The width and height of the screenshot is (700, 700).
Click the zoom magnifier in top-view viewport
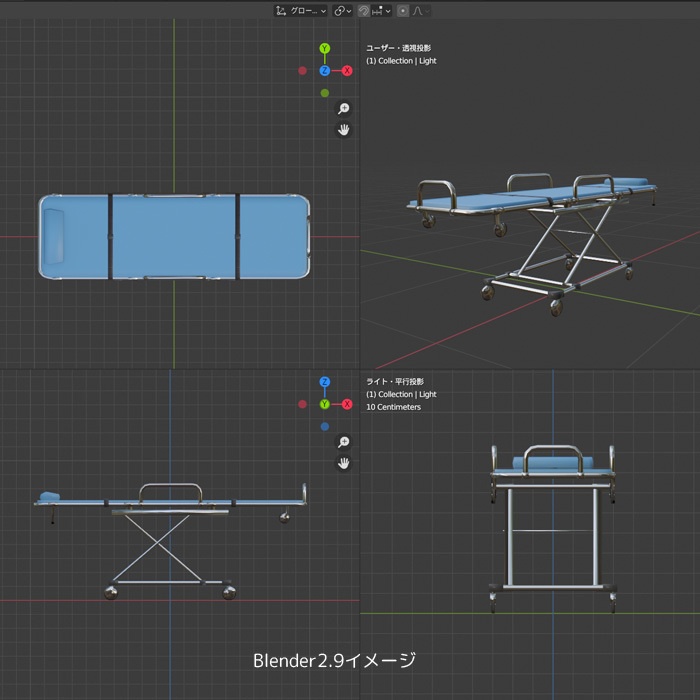pyautogui.click(x=343, y=108)
